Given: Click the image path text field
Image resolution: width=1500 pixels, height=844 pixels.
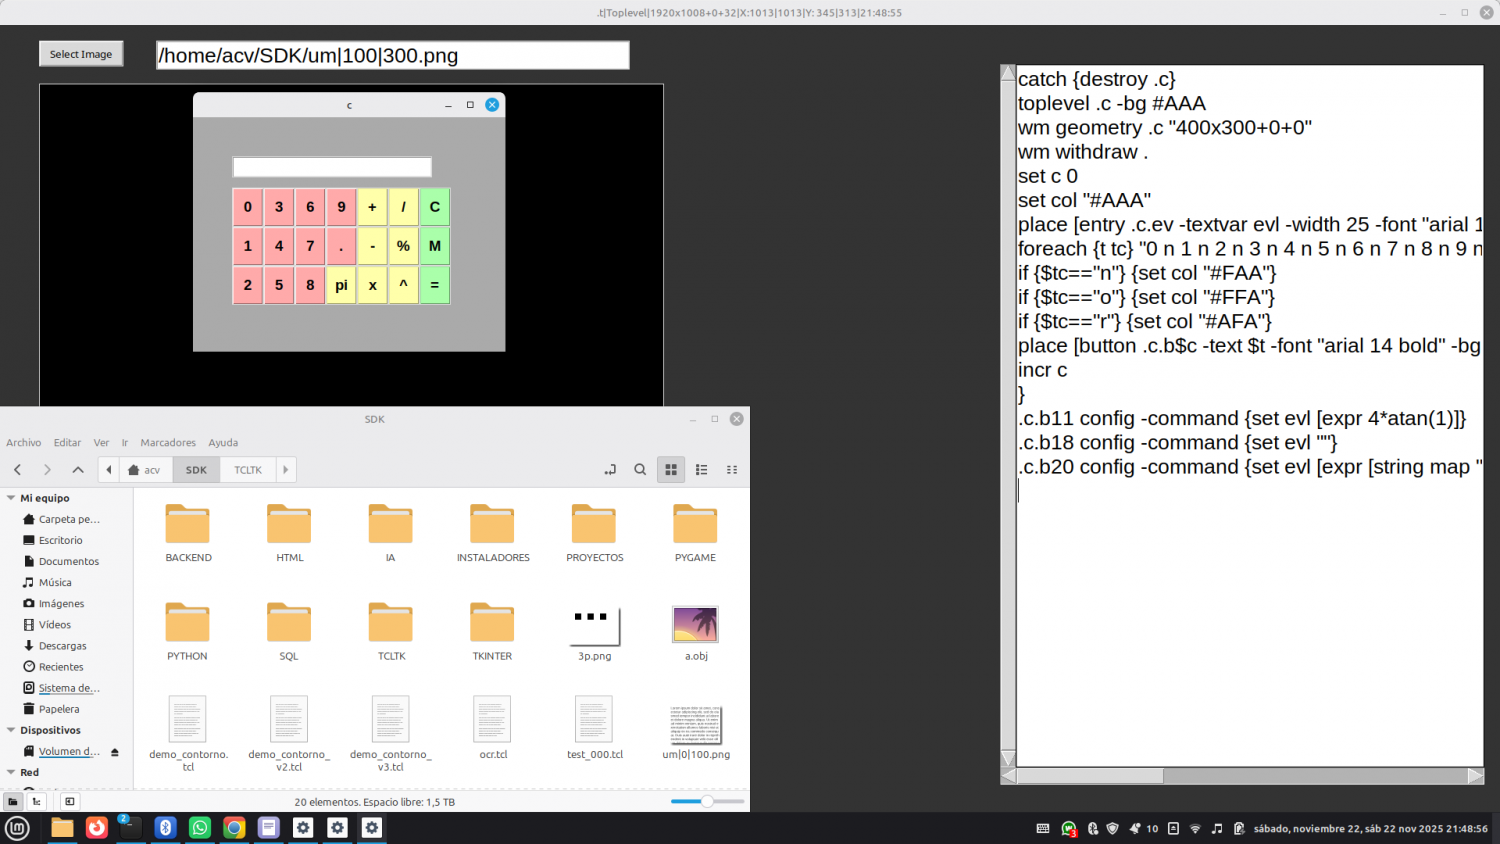Looking at the screenshot, I should 393,55.
